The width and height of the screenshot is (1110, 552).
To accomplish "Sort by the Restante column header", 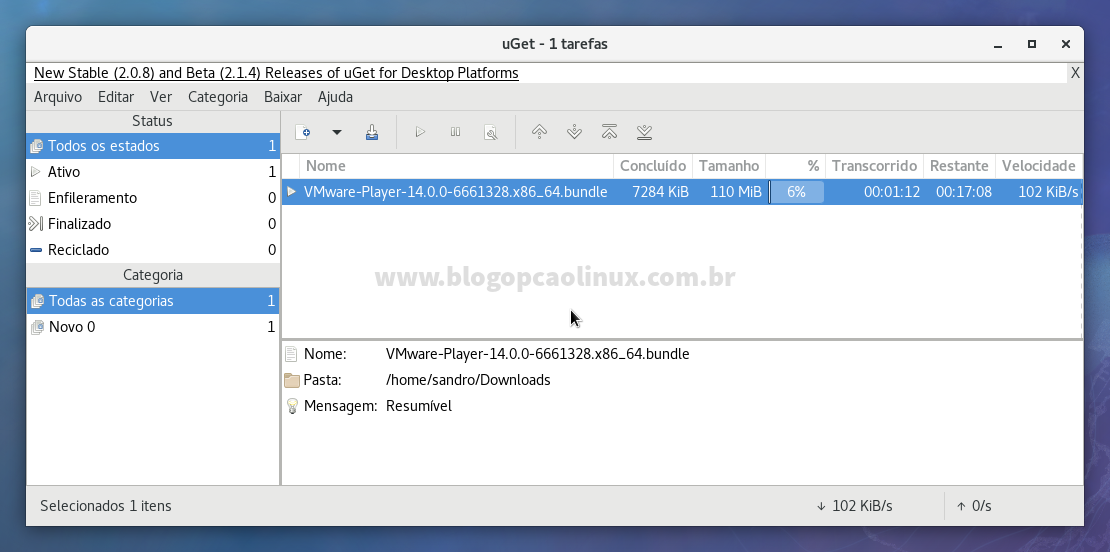I will click(x=959, y=166).
